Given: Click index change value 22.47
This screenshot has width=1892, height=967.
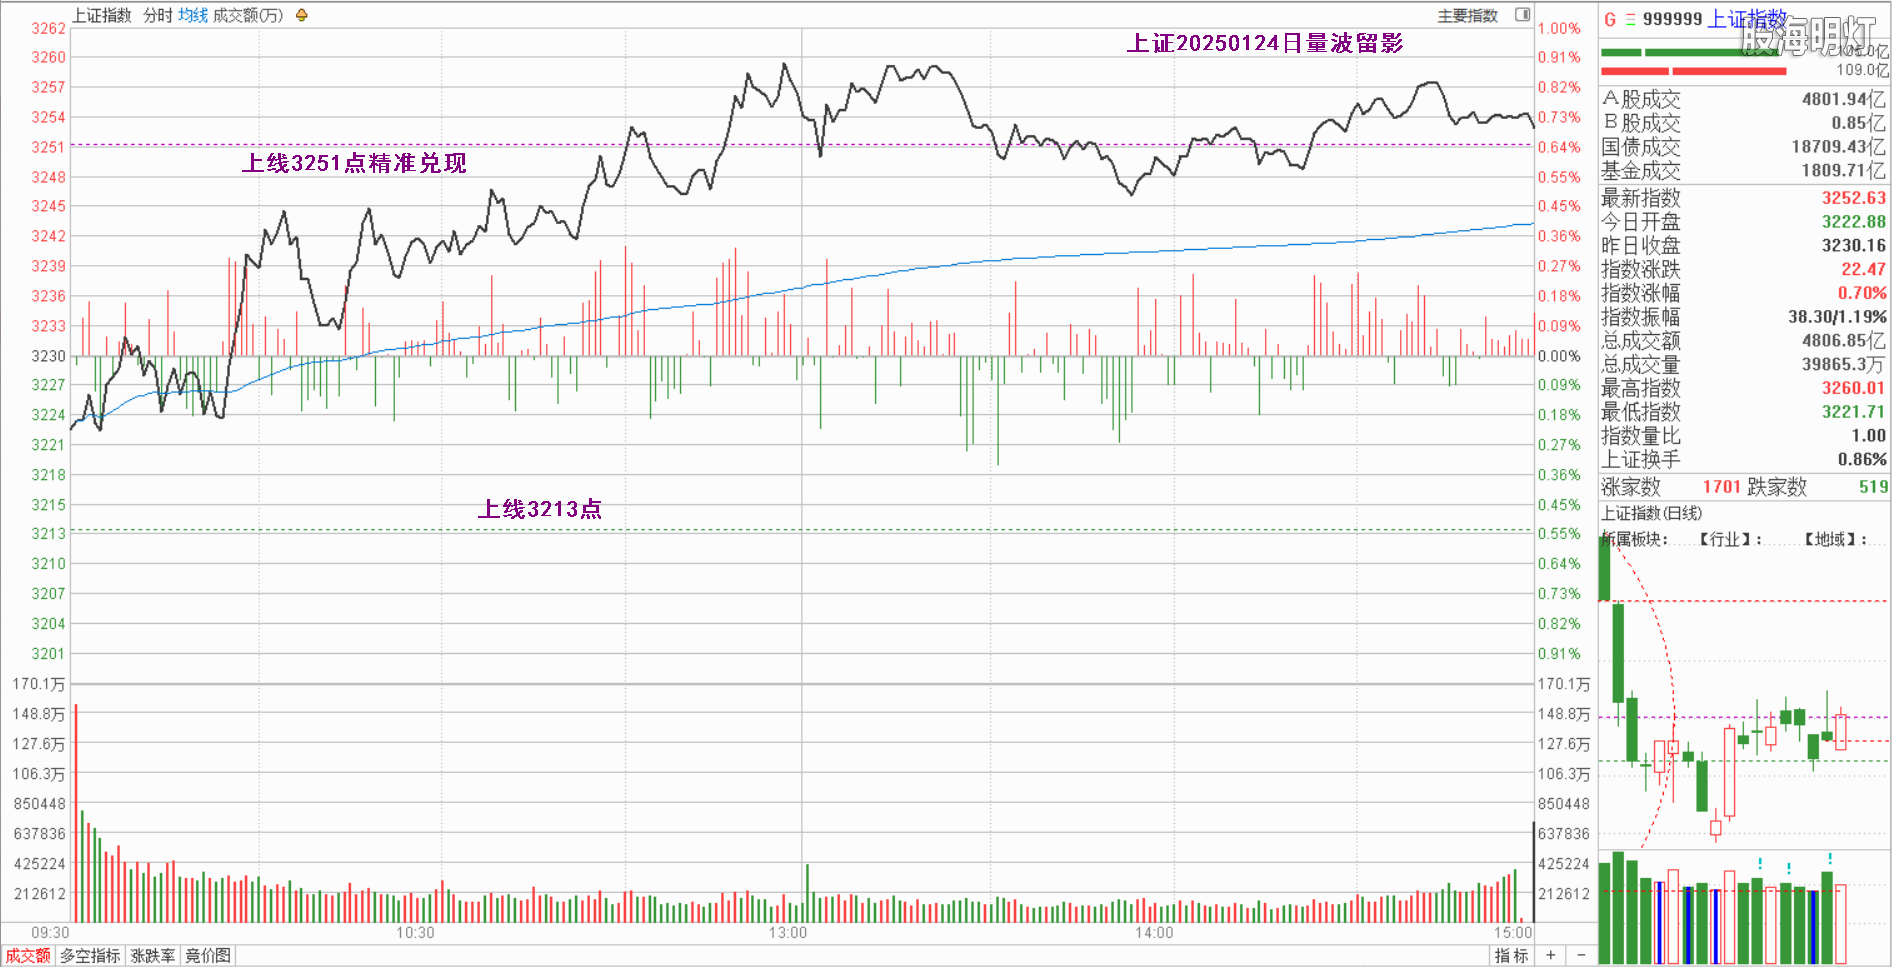Looking at the screenshot, I should coord(1863,269).
